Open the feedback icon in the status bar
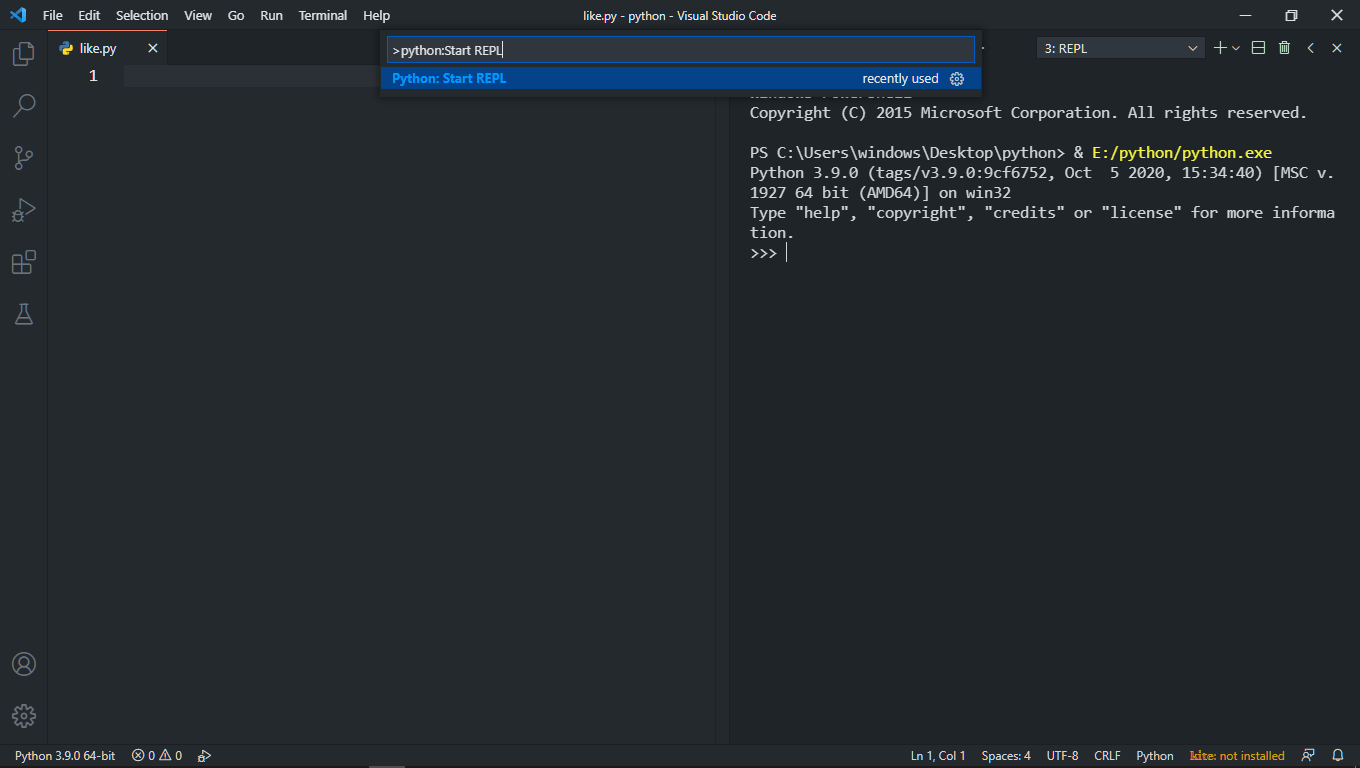 tap(1308, 756)
